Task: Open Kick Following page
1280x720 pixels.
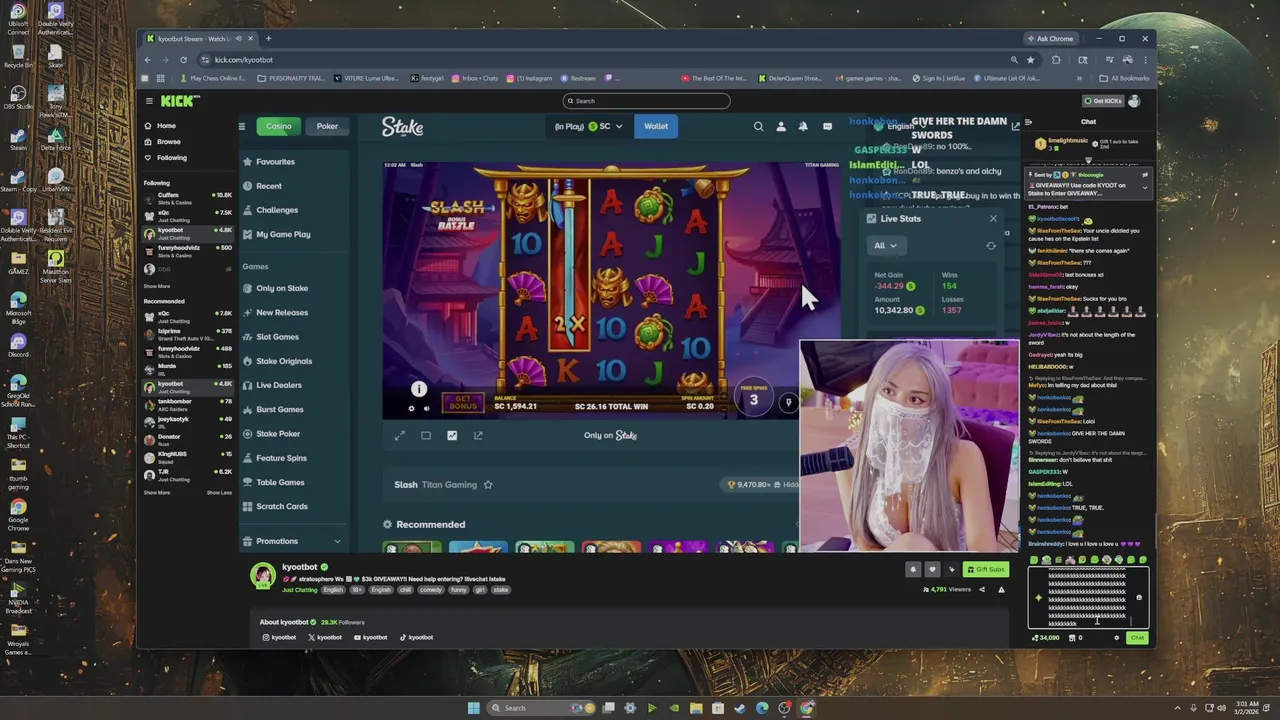Action: 165,158
